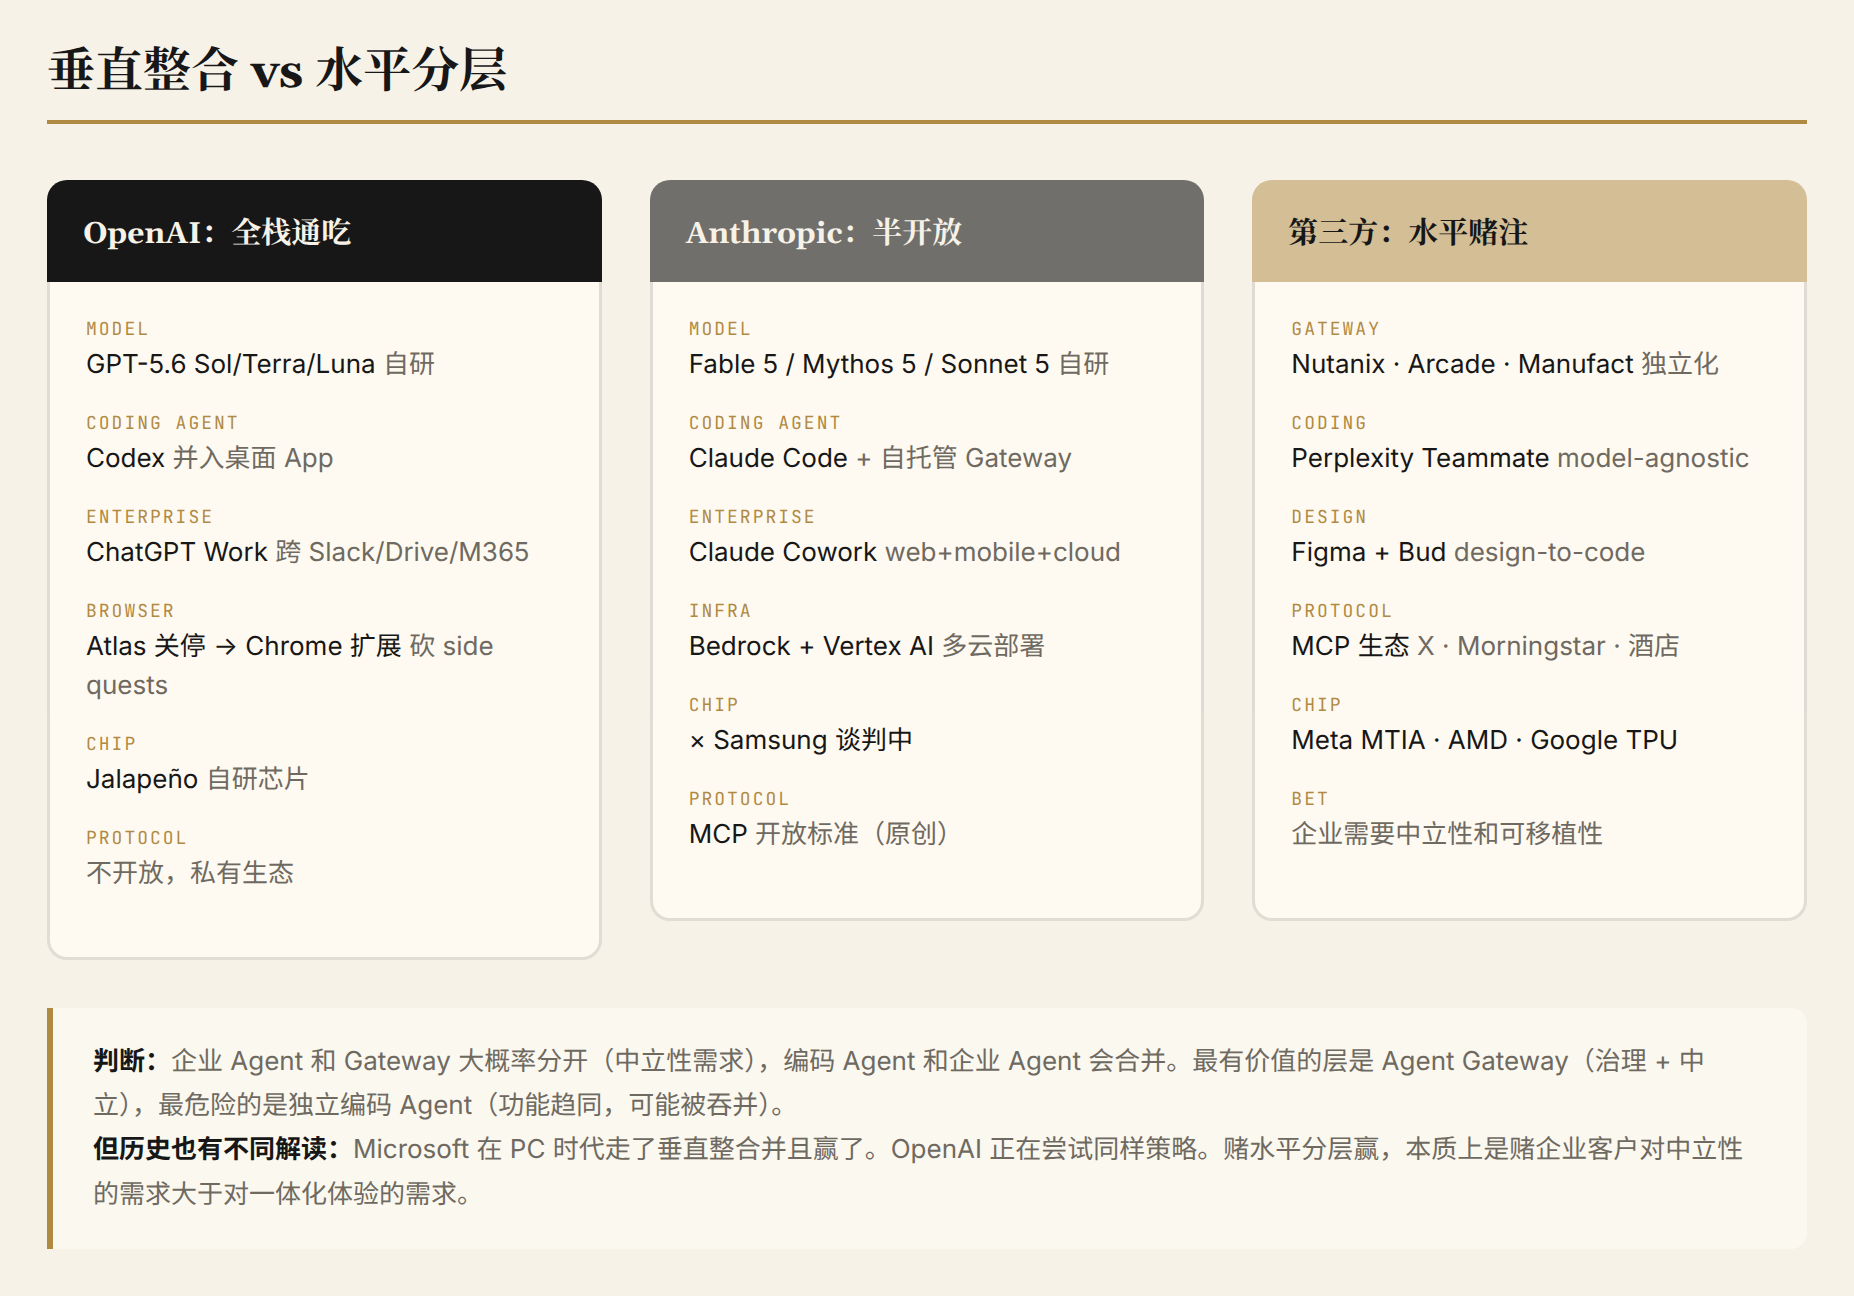The width and height of the screenshot is (1854, 1296).
Task: Click the BROWSER label in OpenAI card
Action: pyautogui.click(x=130, y=611)
